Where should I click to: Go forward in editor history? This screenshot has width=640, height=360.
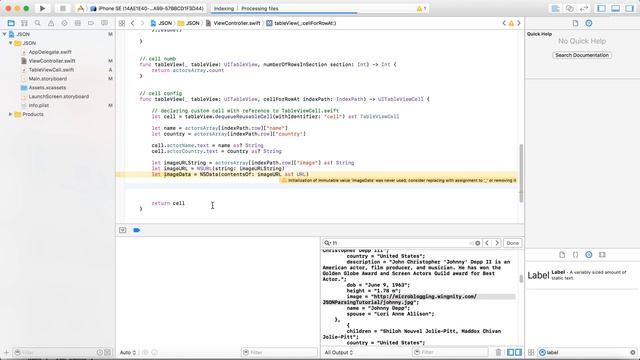coord(142,23)
